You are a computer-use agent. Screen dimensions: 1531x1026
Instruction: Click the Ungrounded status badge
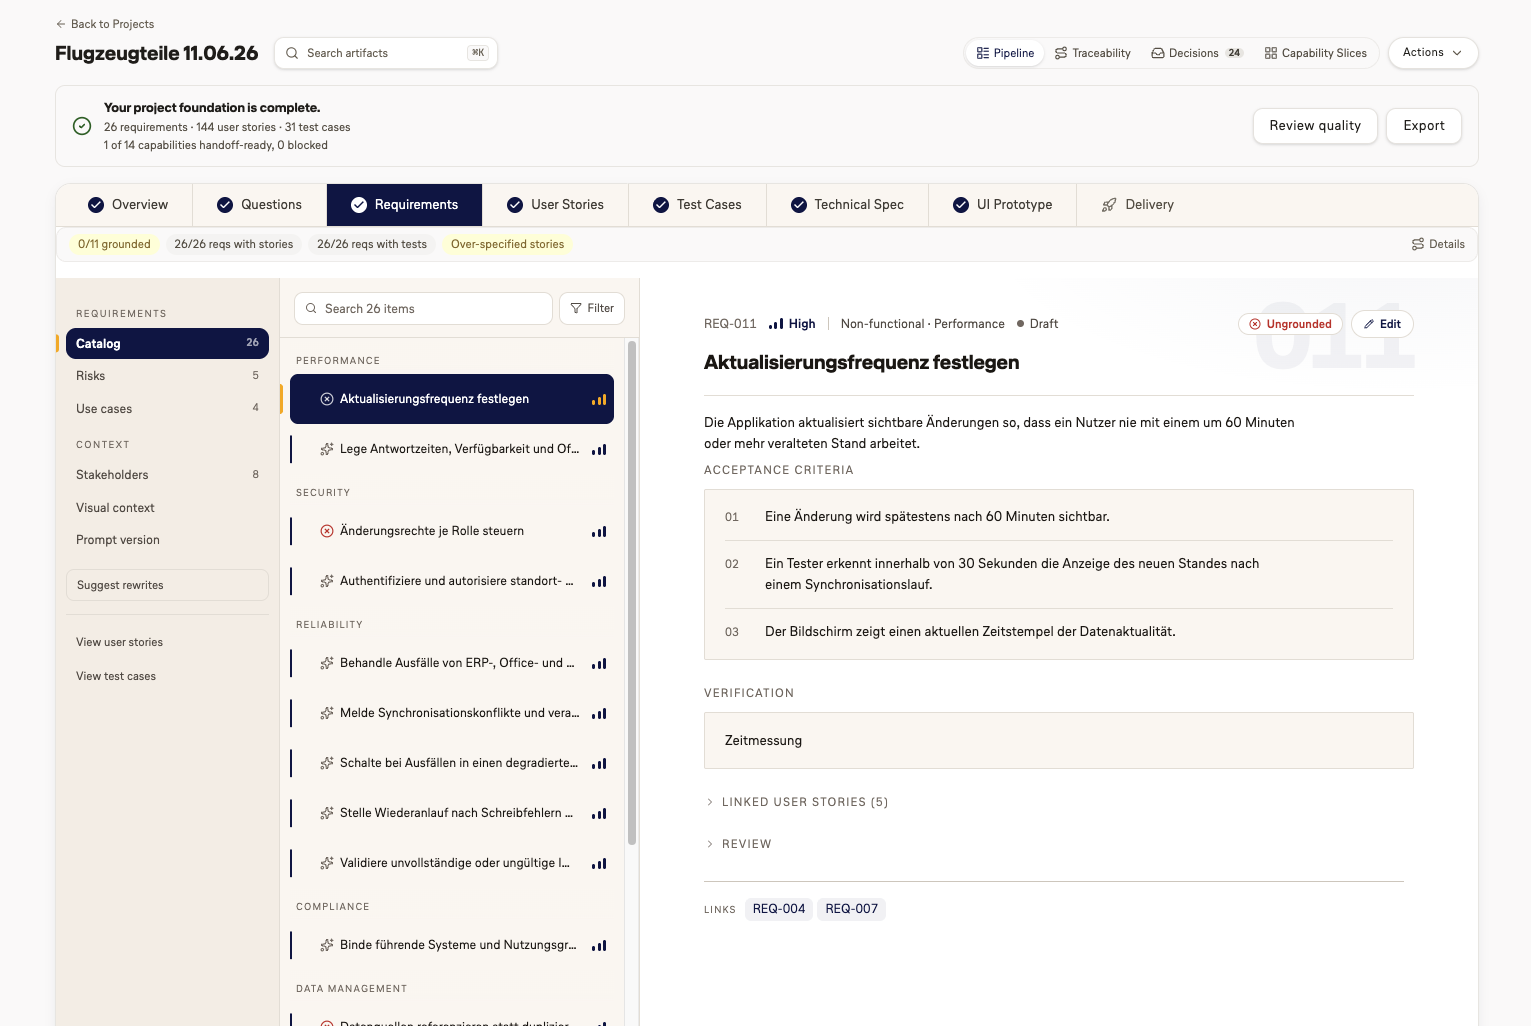point(1290,324)
